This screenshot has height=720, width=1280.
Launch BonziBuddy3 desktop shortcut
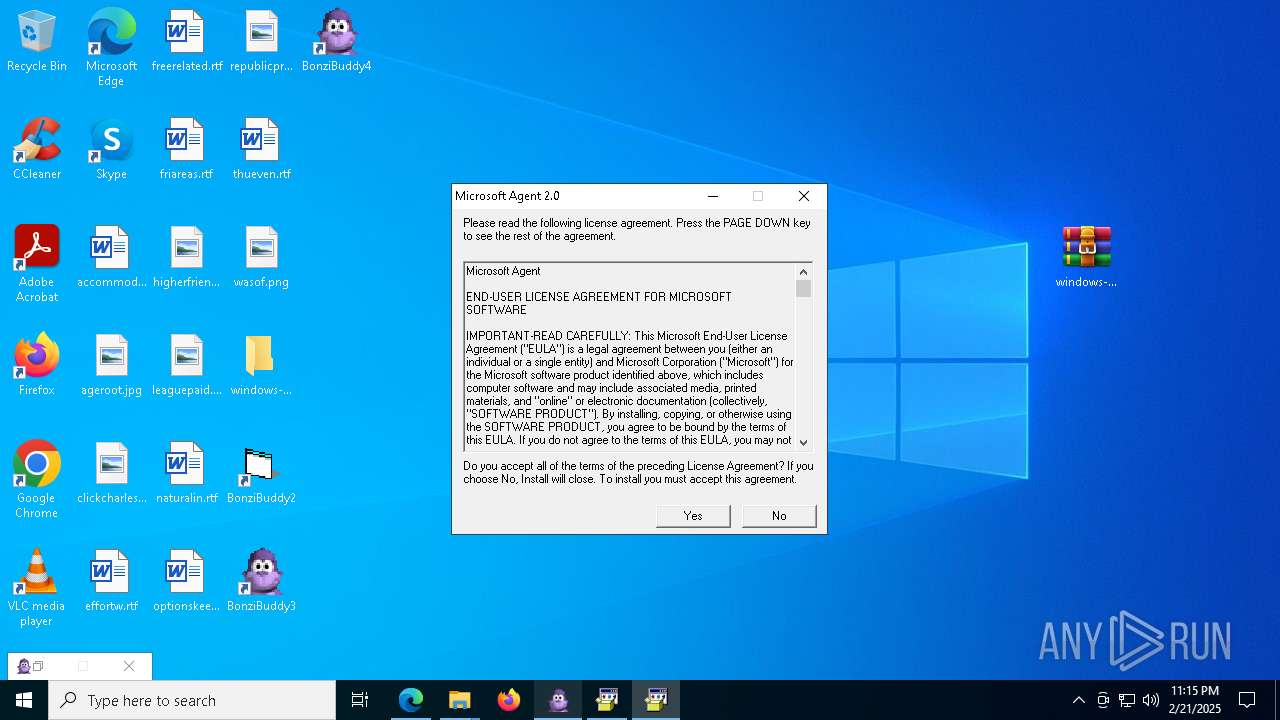click(x=261, y=581)
